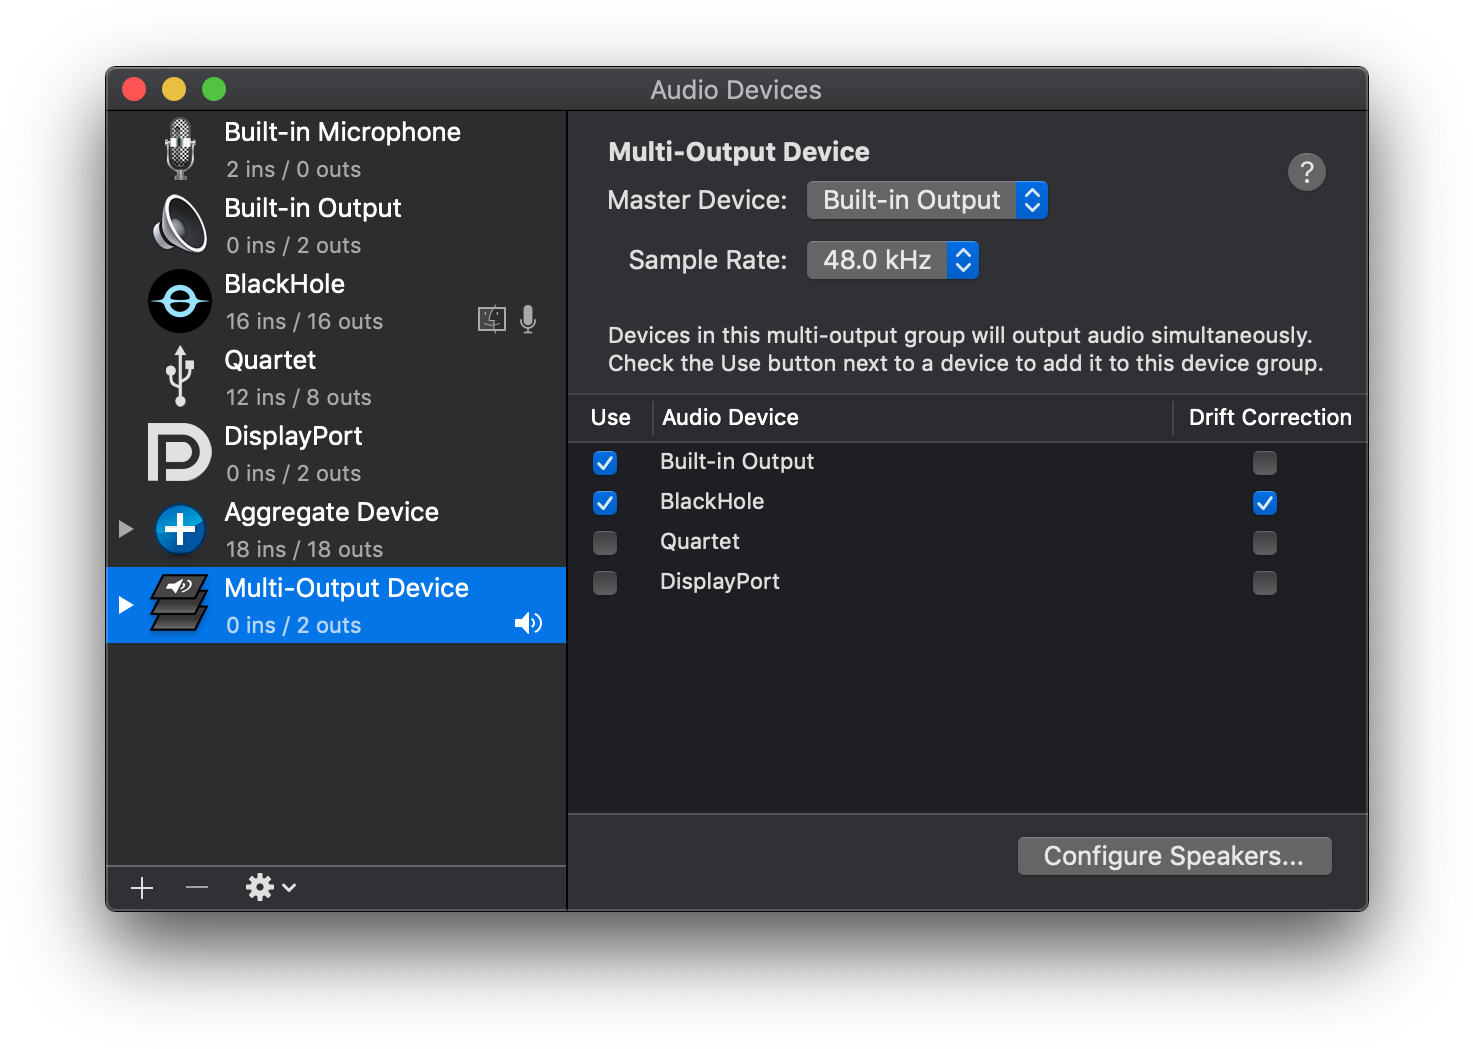The image size is (1473, 1049).
Task: Enable Use for Quartet
Action: click(605, 543)
